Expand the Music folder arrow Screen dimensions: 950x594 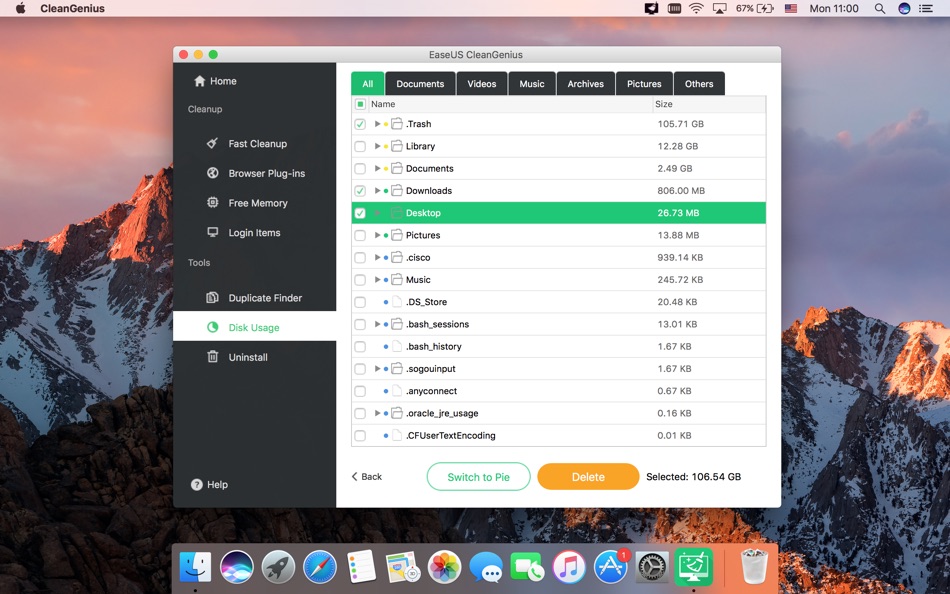377,279
